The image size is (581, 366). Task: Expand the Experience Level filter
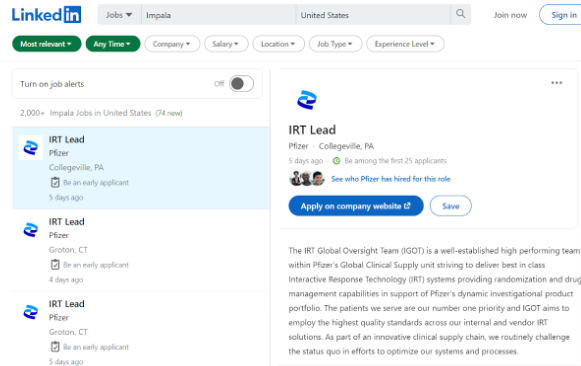(405, 44)
